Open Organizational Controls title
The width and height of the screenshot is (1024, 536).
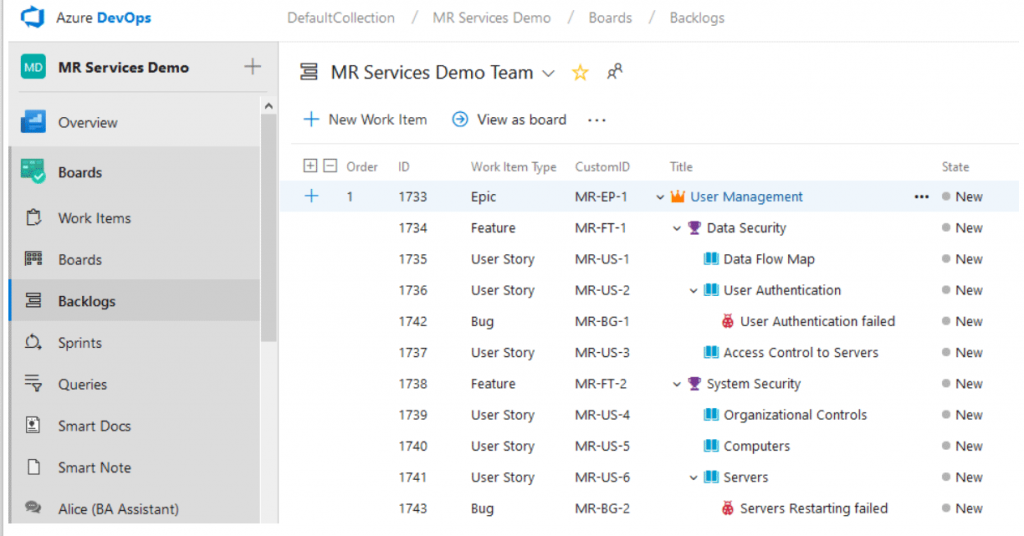(x=795, y=415)
